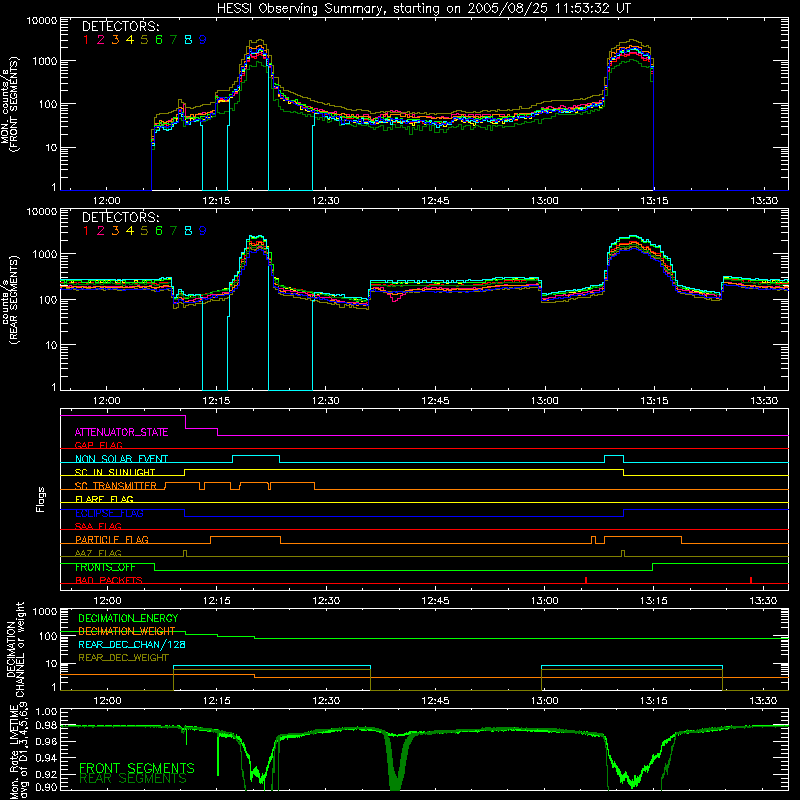Click the FRONT SEGMENTS livetime legend label
Image resolution: width=800 pixels, height=800 pixels.
tap(137, 768)
